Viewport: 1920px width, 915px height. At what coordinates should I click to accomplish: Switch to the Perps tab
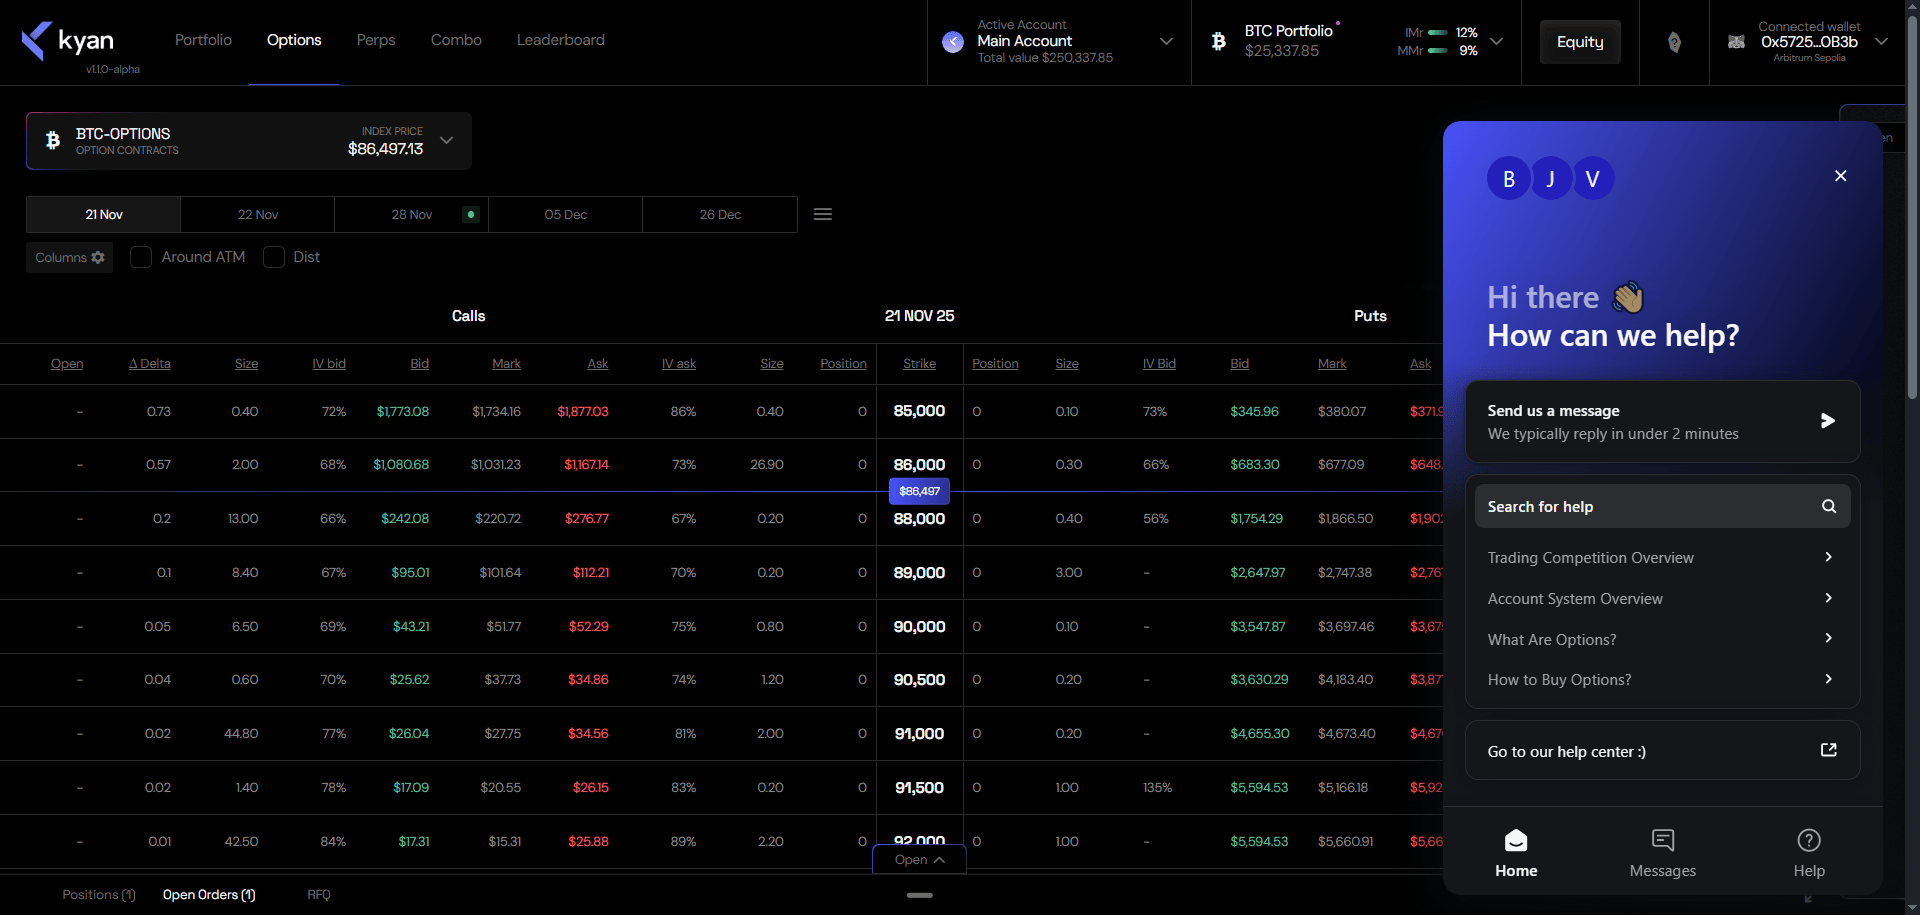click(376, 40)
